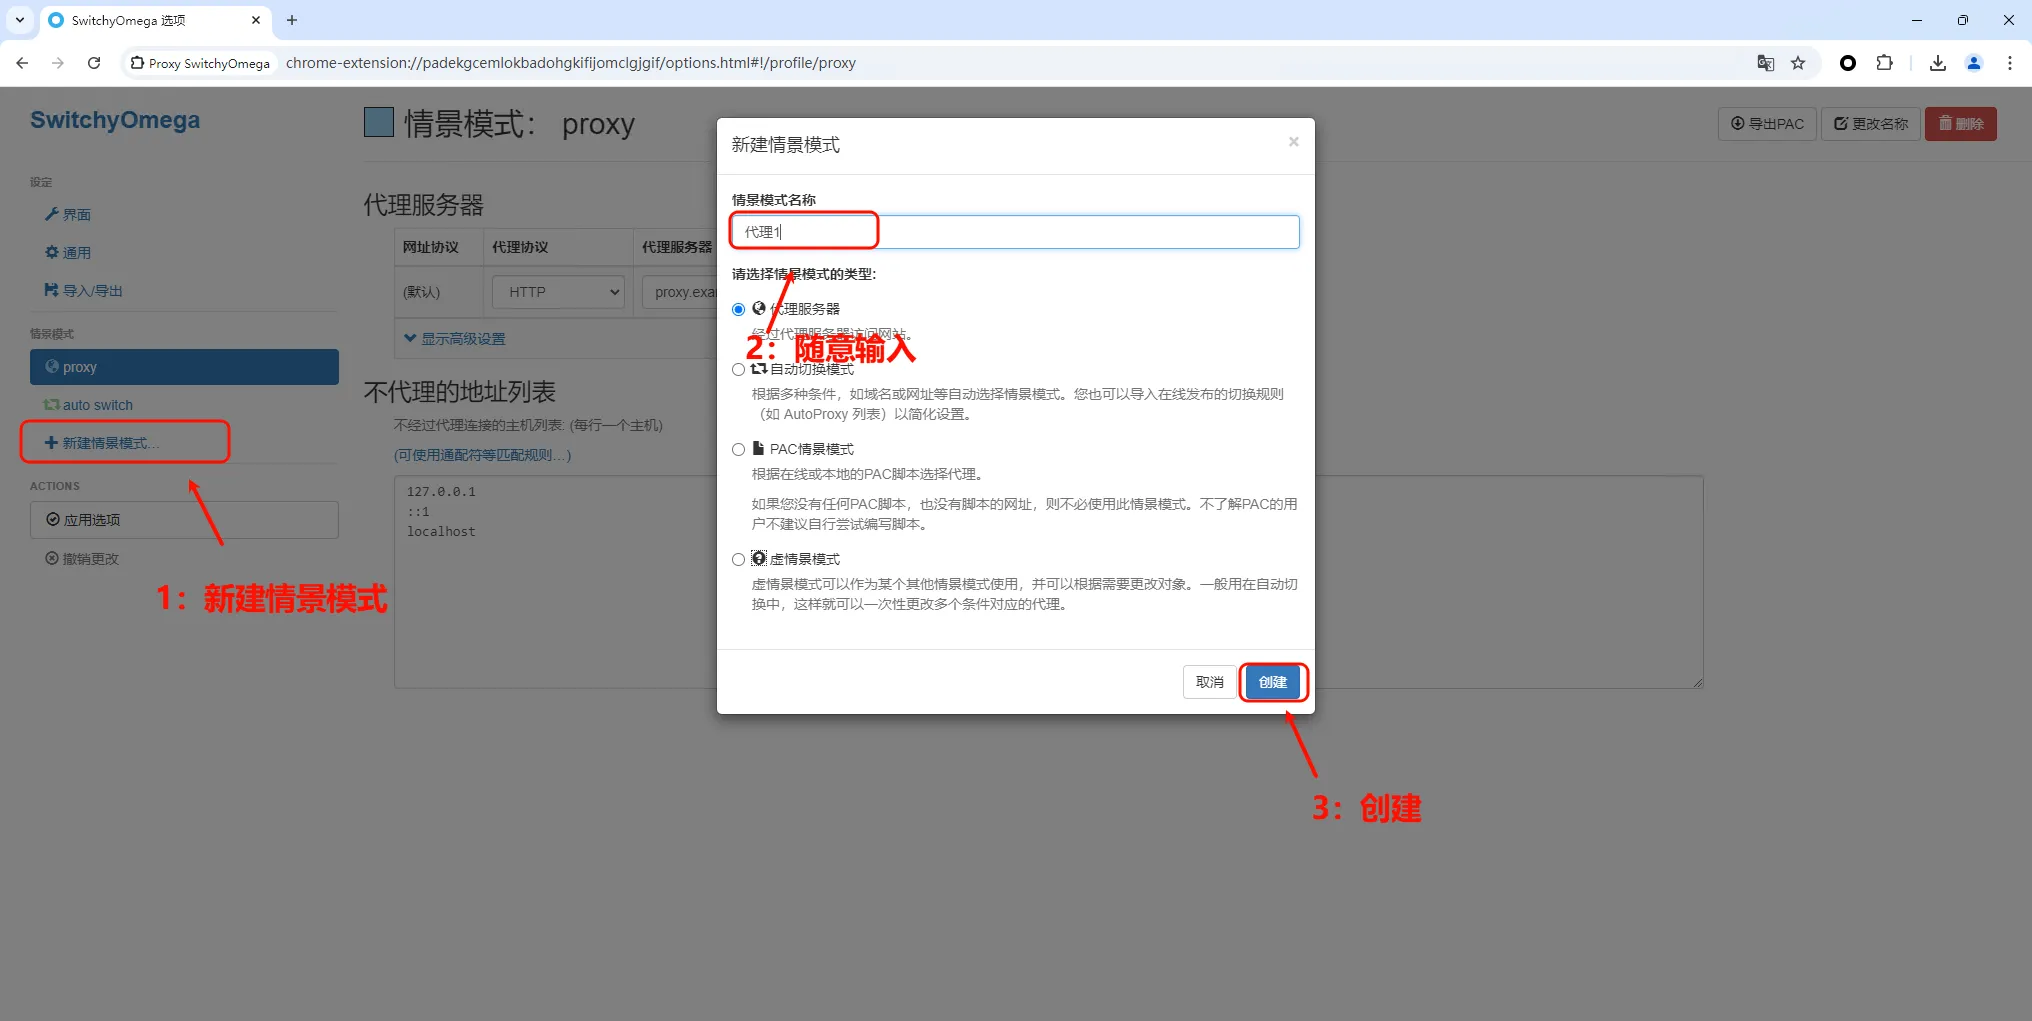Open the extensions puzzle icon

click(1884, 63)
